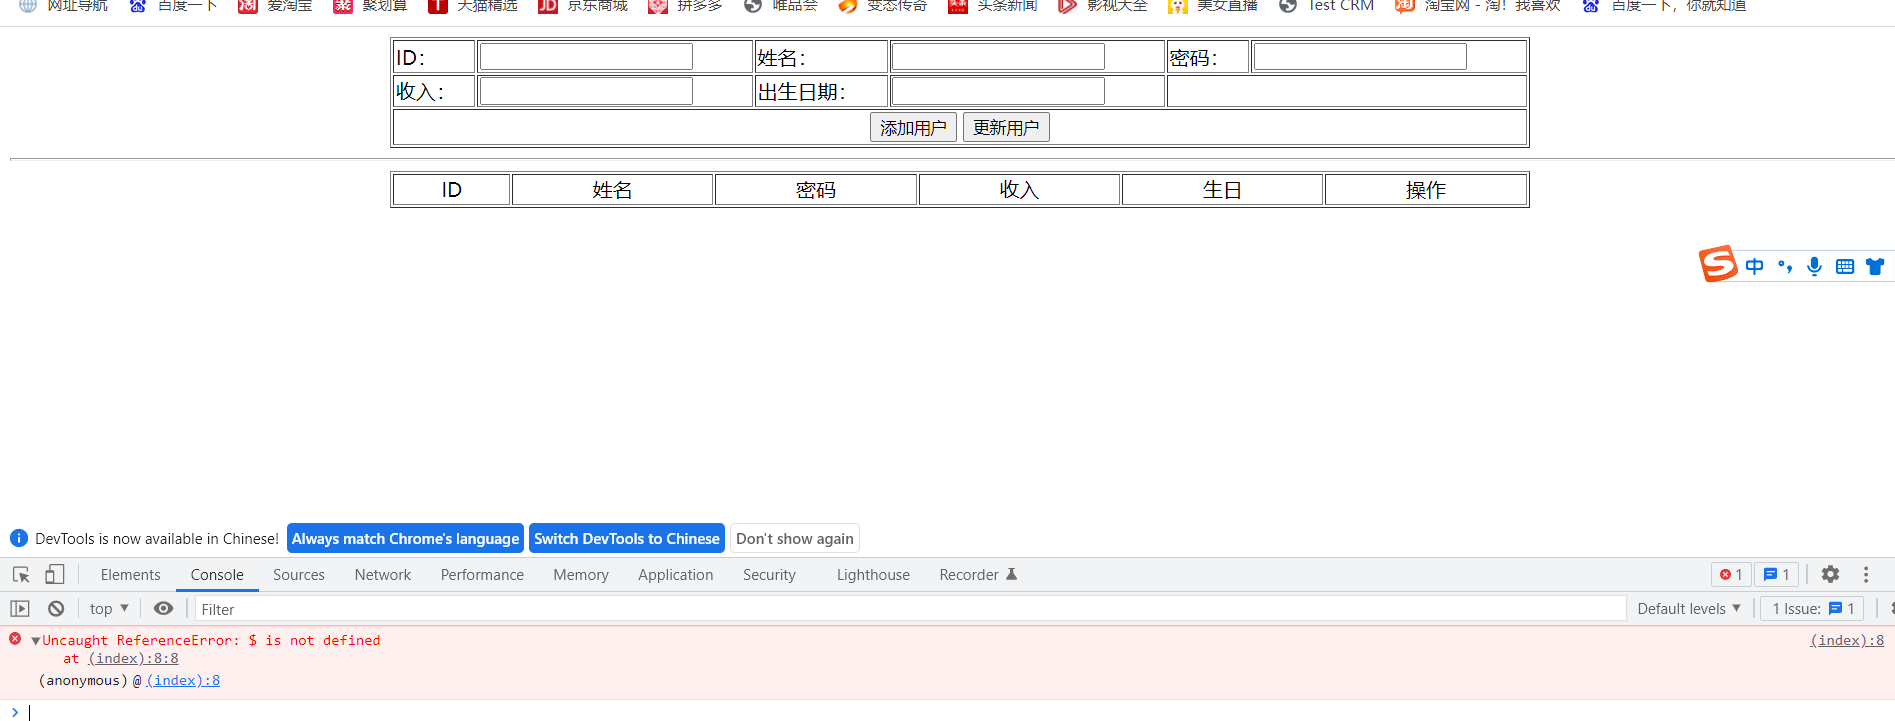
Task: Switch to the Elements tab
Action: 130,575
